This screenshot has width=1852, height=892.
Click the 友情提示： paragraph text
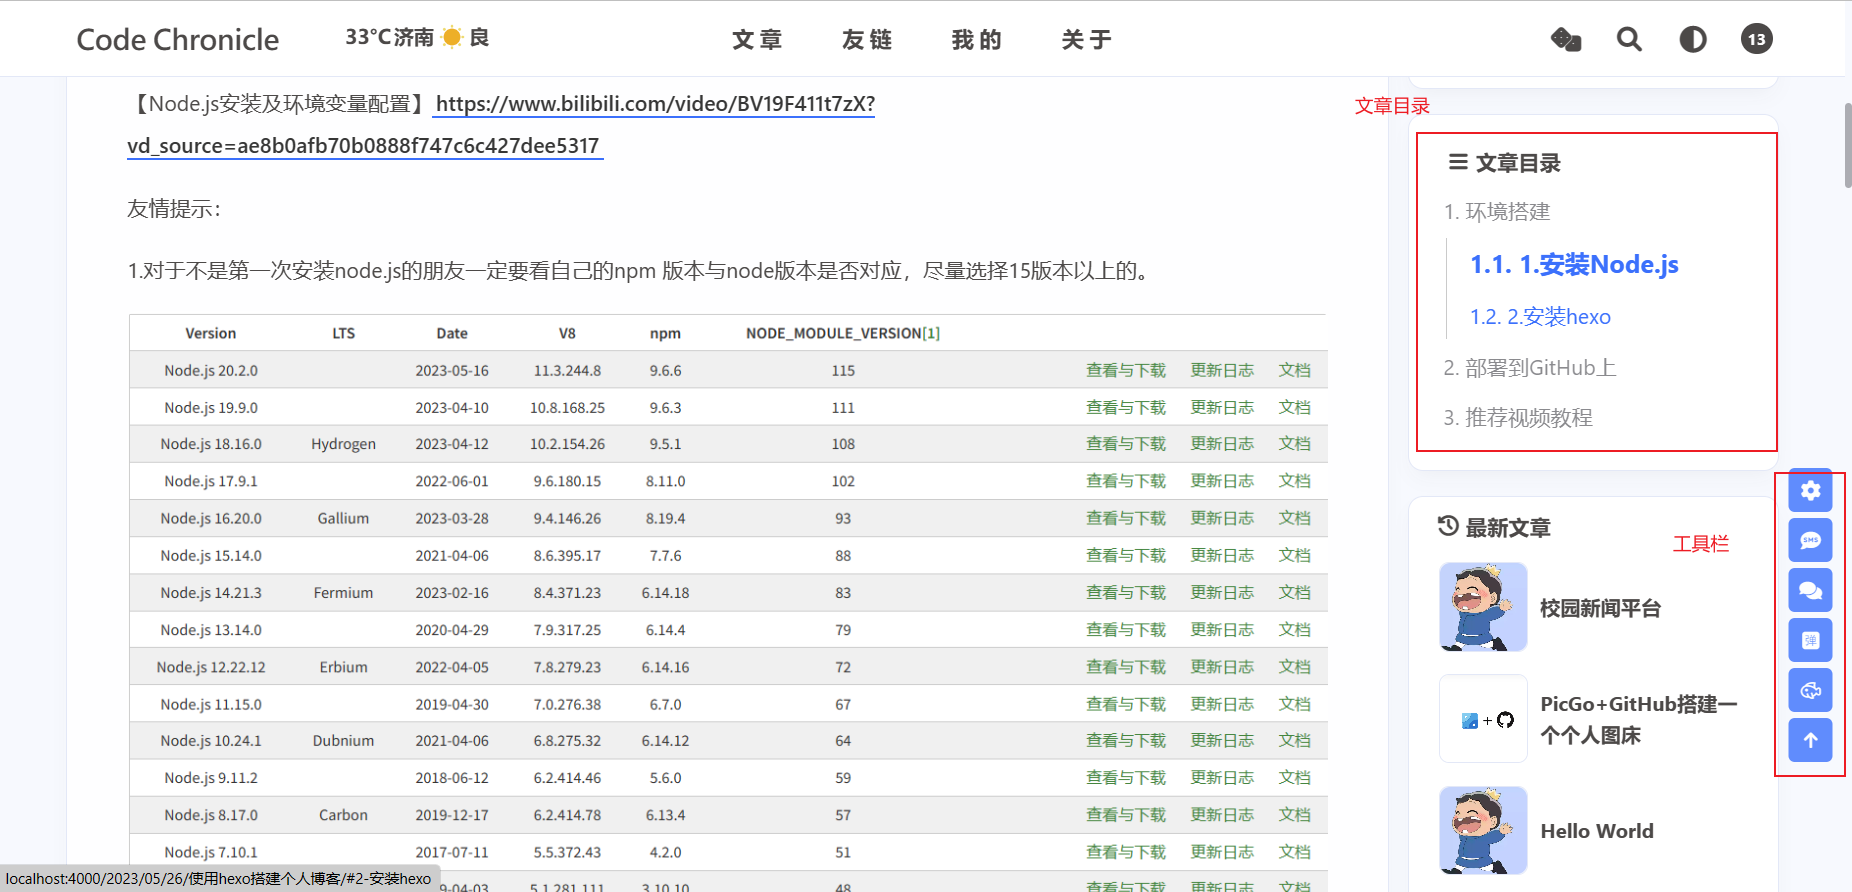[175, 209]
